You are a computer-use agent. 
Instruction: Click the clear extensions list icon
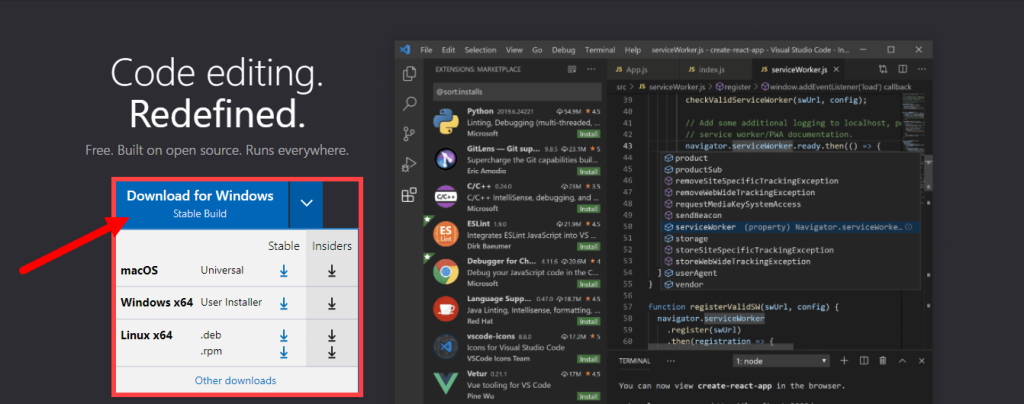[x=573, y=69]
